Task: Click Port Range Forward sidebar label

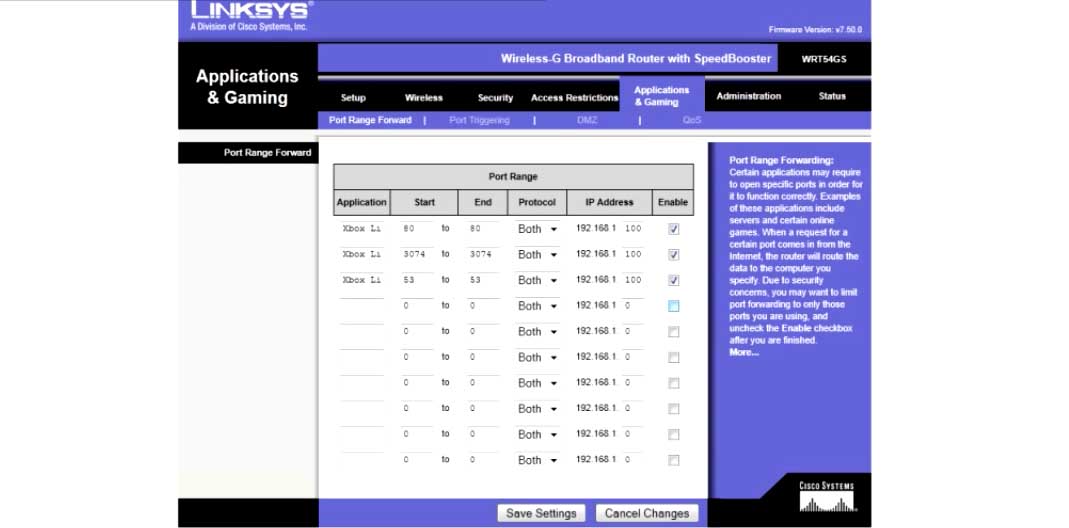Action: (x=267, y=153)
